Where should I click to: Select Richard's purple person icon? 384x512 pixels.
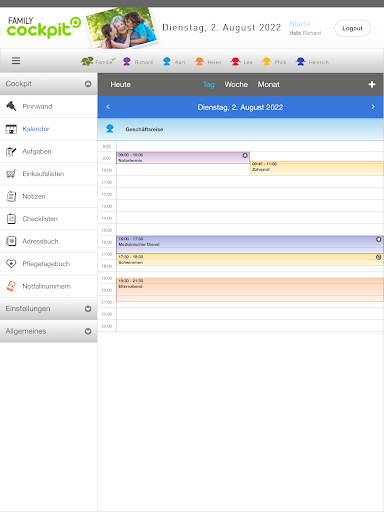(127, 61)
